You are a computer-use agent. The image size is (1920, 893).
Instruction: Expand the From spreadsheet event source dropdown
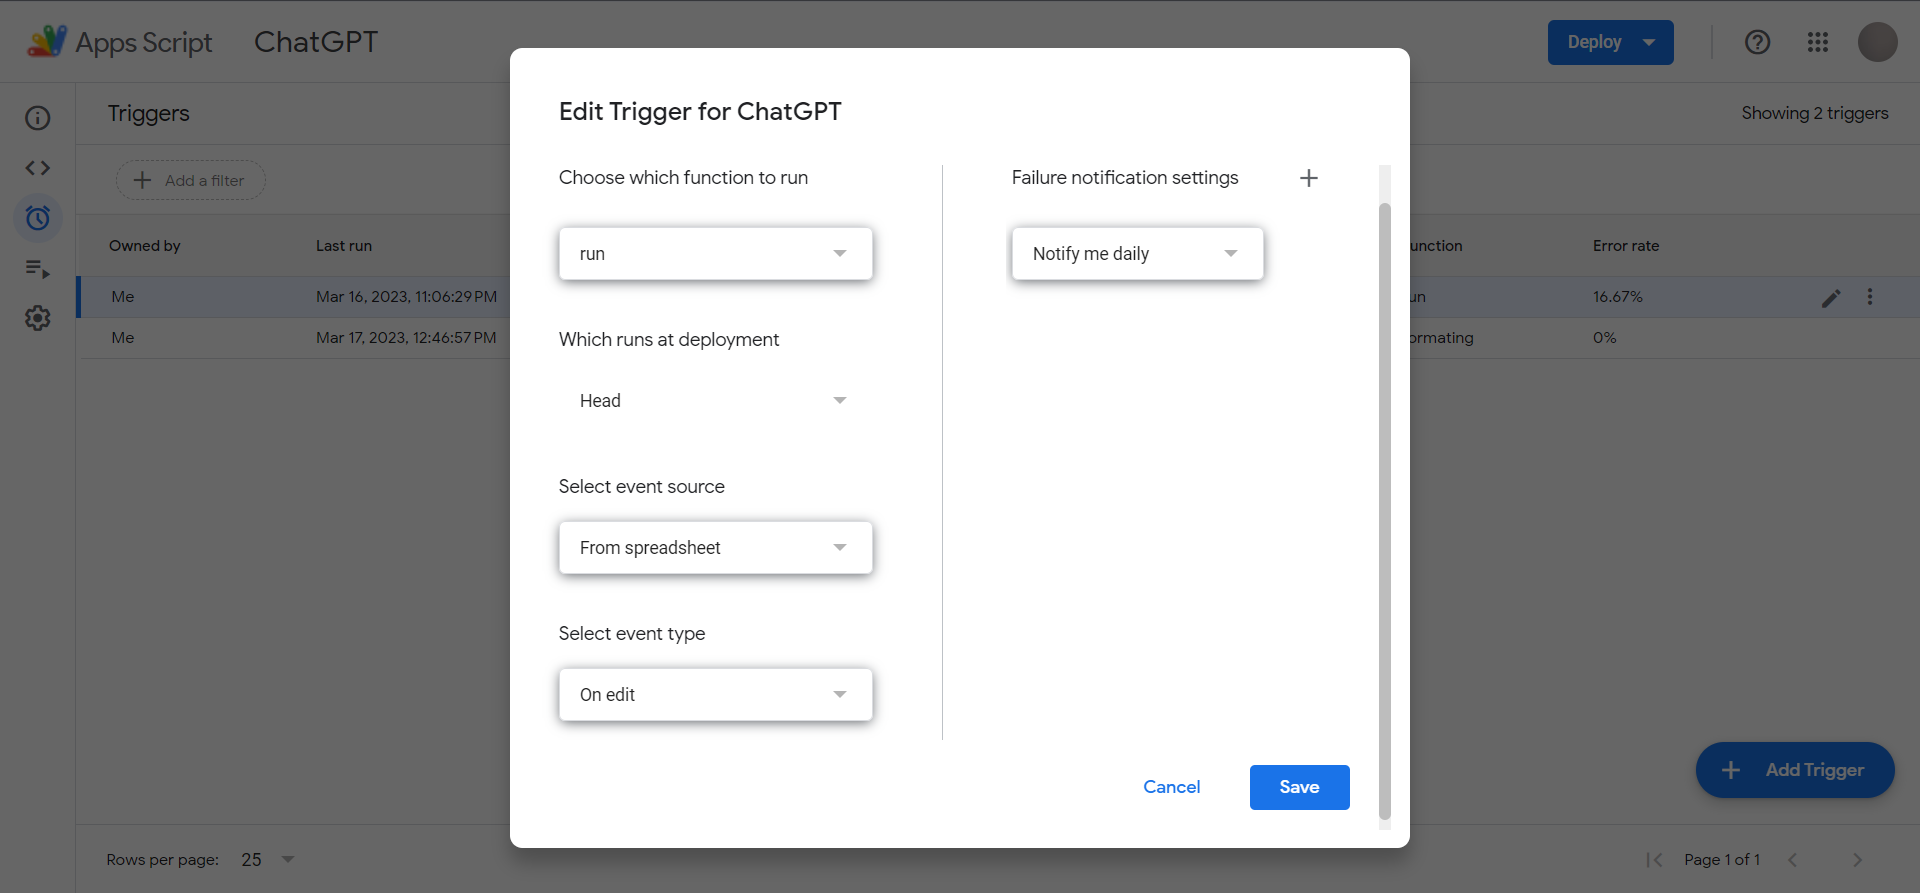point(716,548)
